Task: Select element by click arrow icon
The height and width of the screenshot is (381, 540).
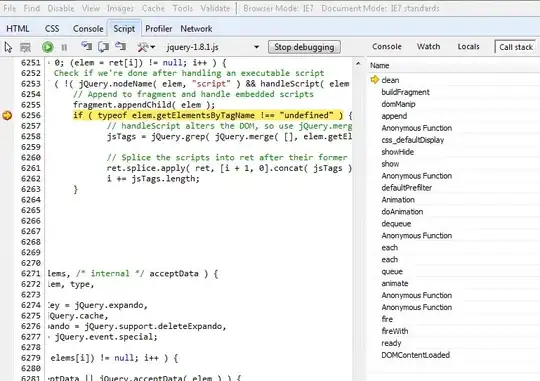Action: click(x=8, y=47)
